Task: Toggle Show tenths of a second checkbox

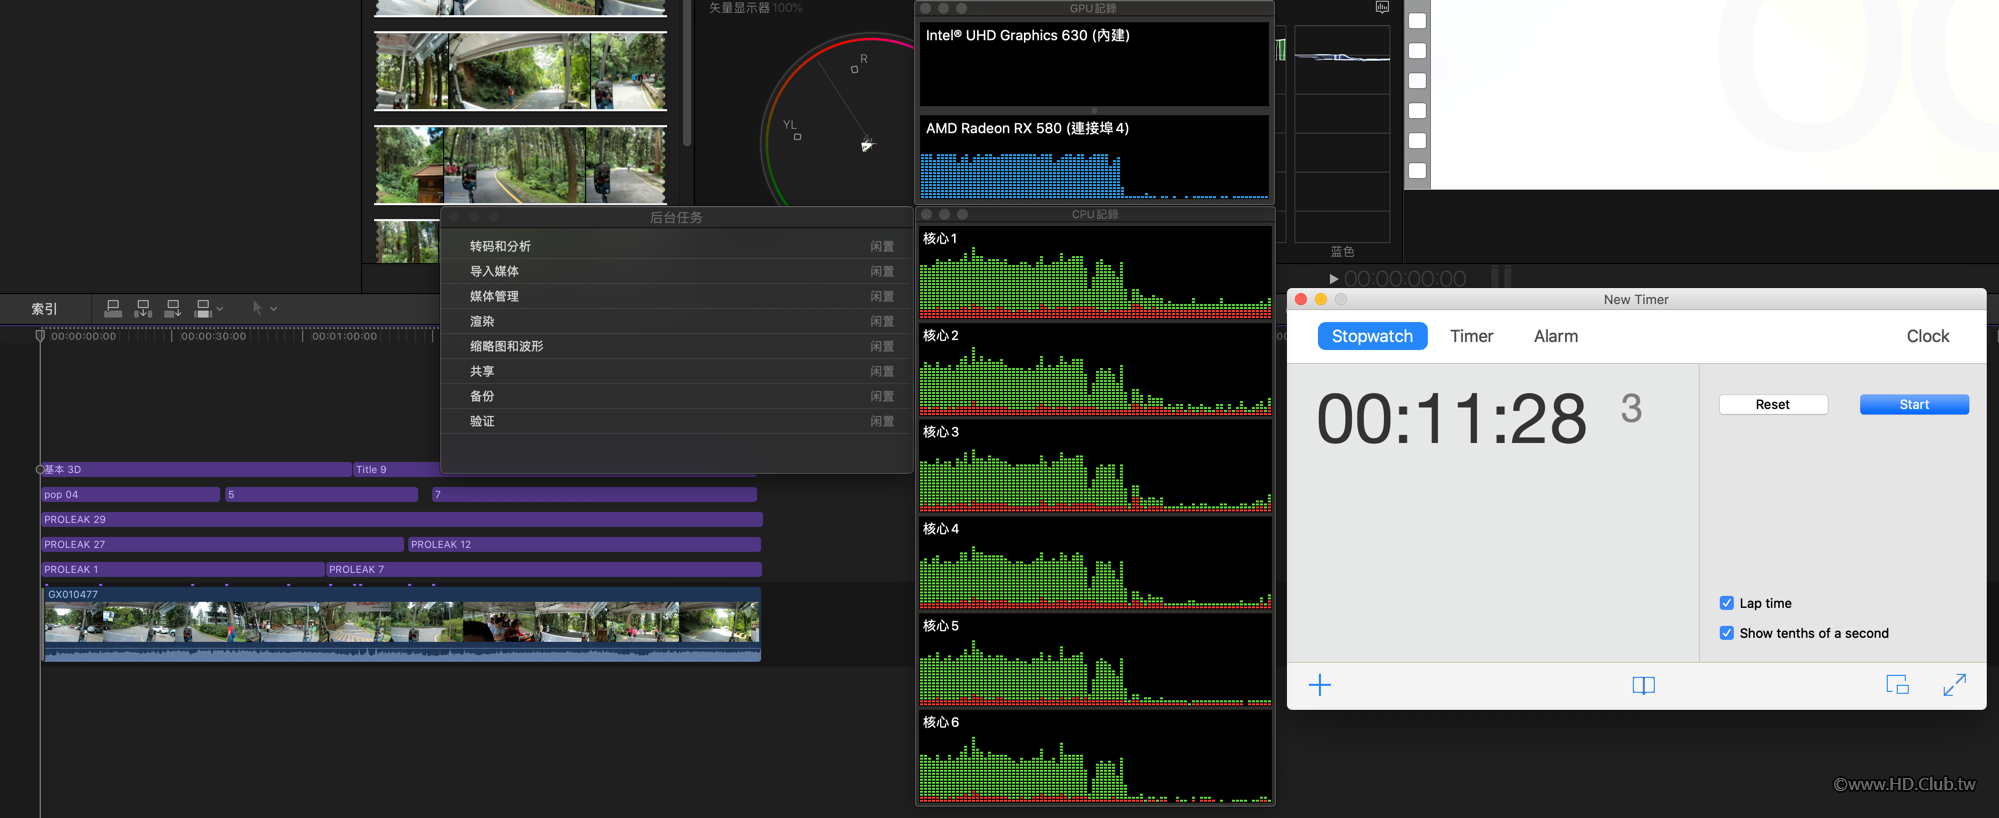Action: click(1726, 633)
